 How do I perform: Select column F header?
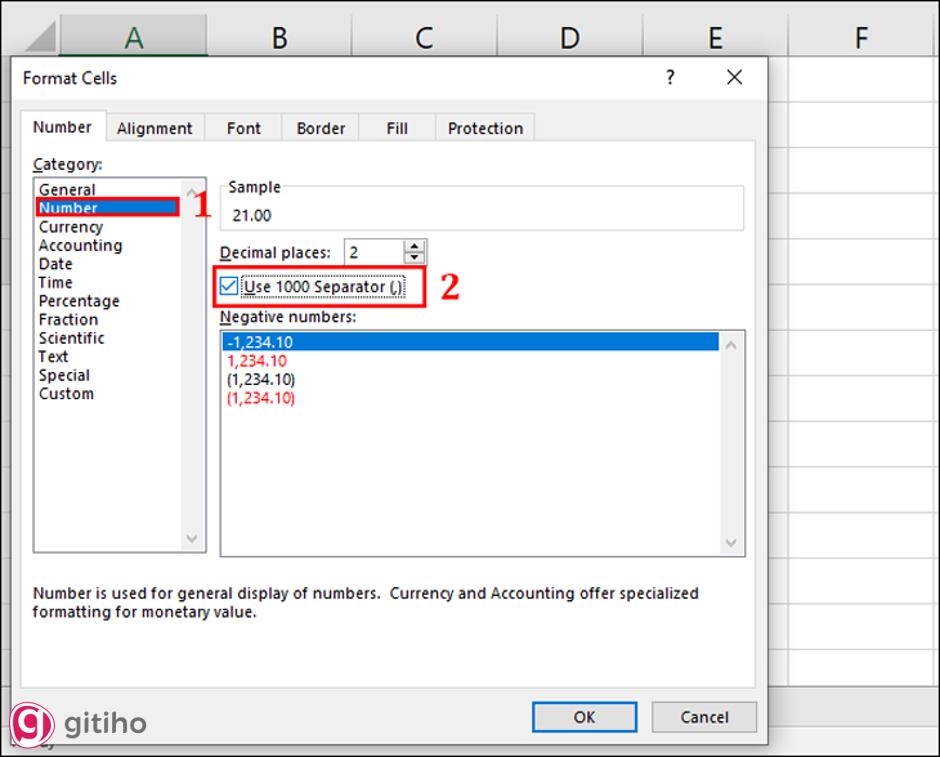[x=861, y=37]
